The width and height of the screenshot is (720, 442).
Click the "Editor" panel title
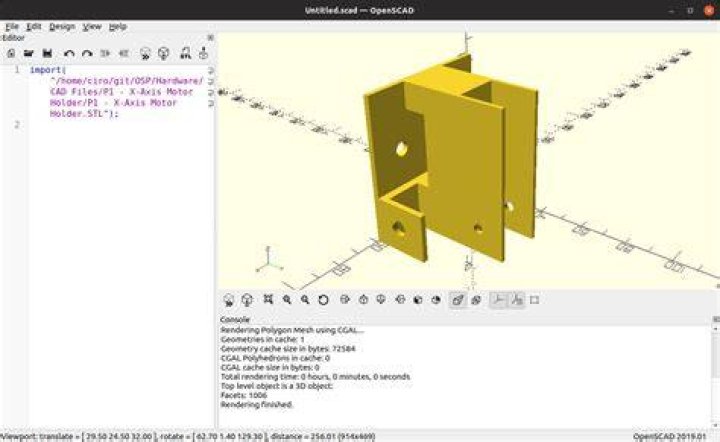[13, 38]
